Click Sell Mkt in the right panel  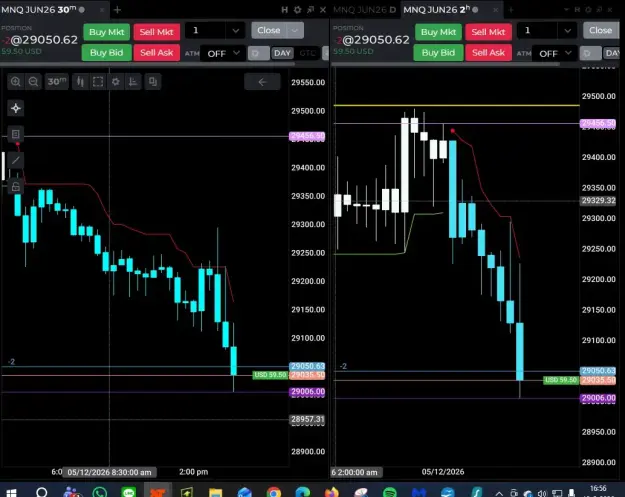488,32
